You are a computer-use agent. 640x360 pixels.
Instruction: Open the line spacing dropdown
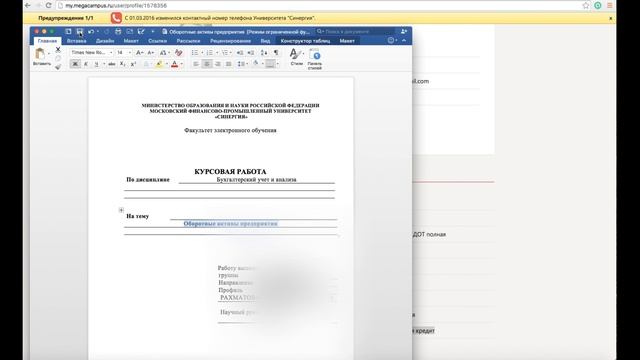pos(242,64)
